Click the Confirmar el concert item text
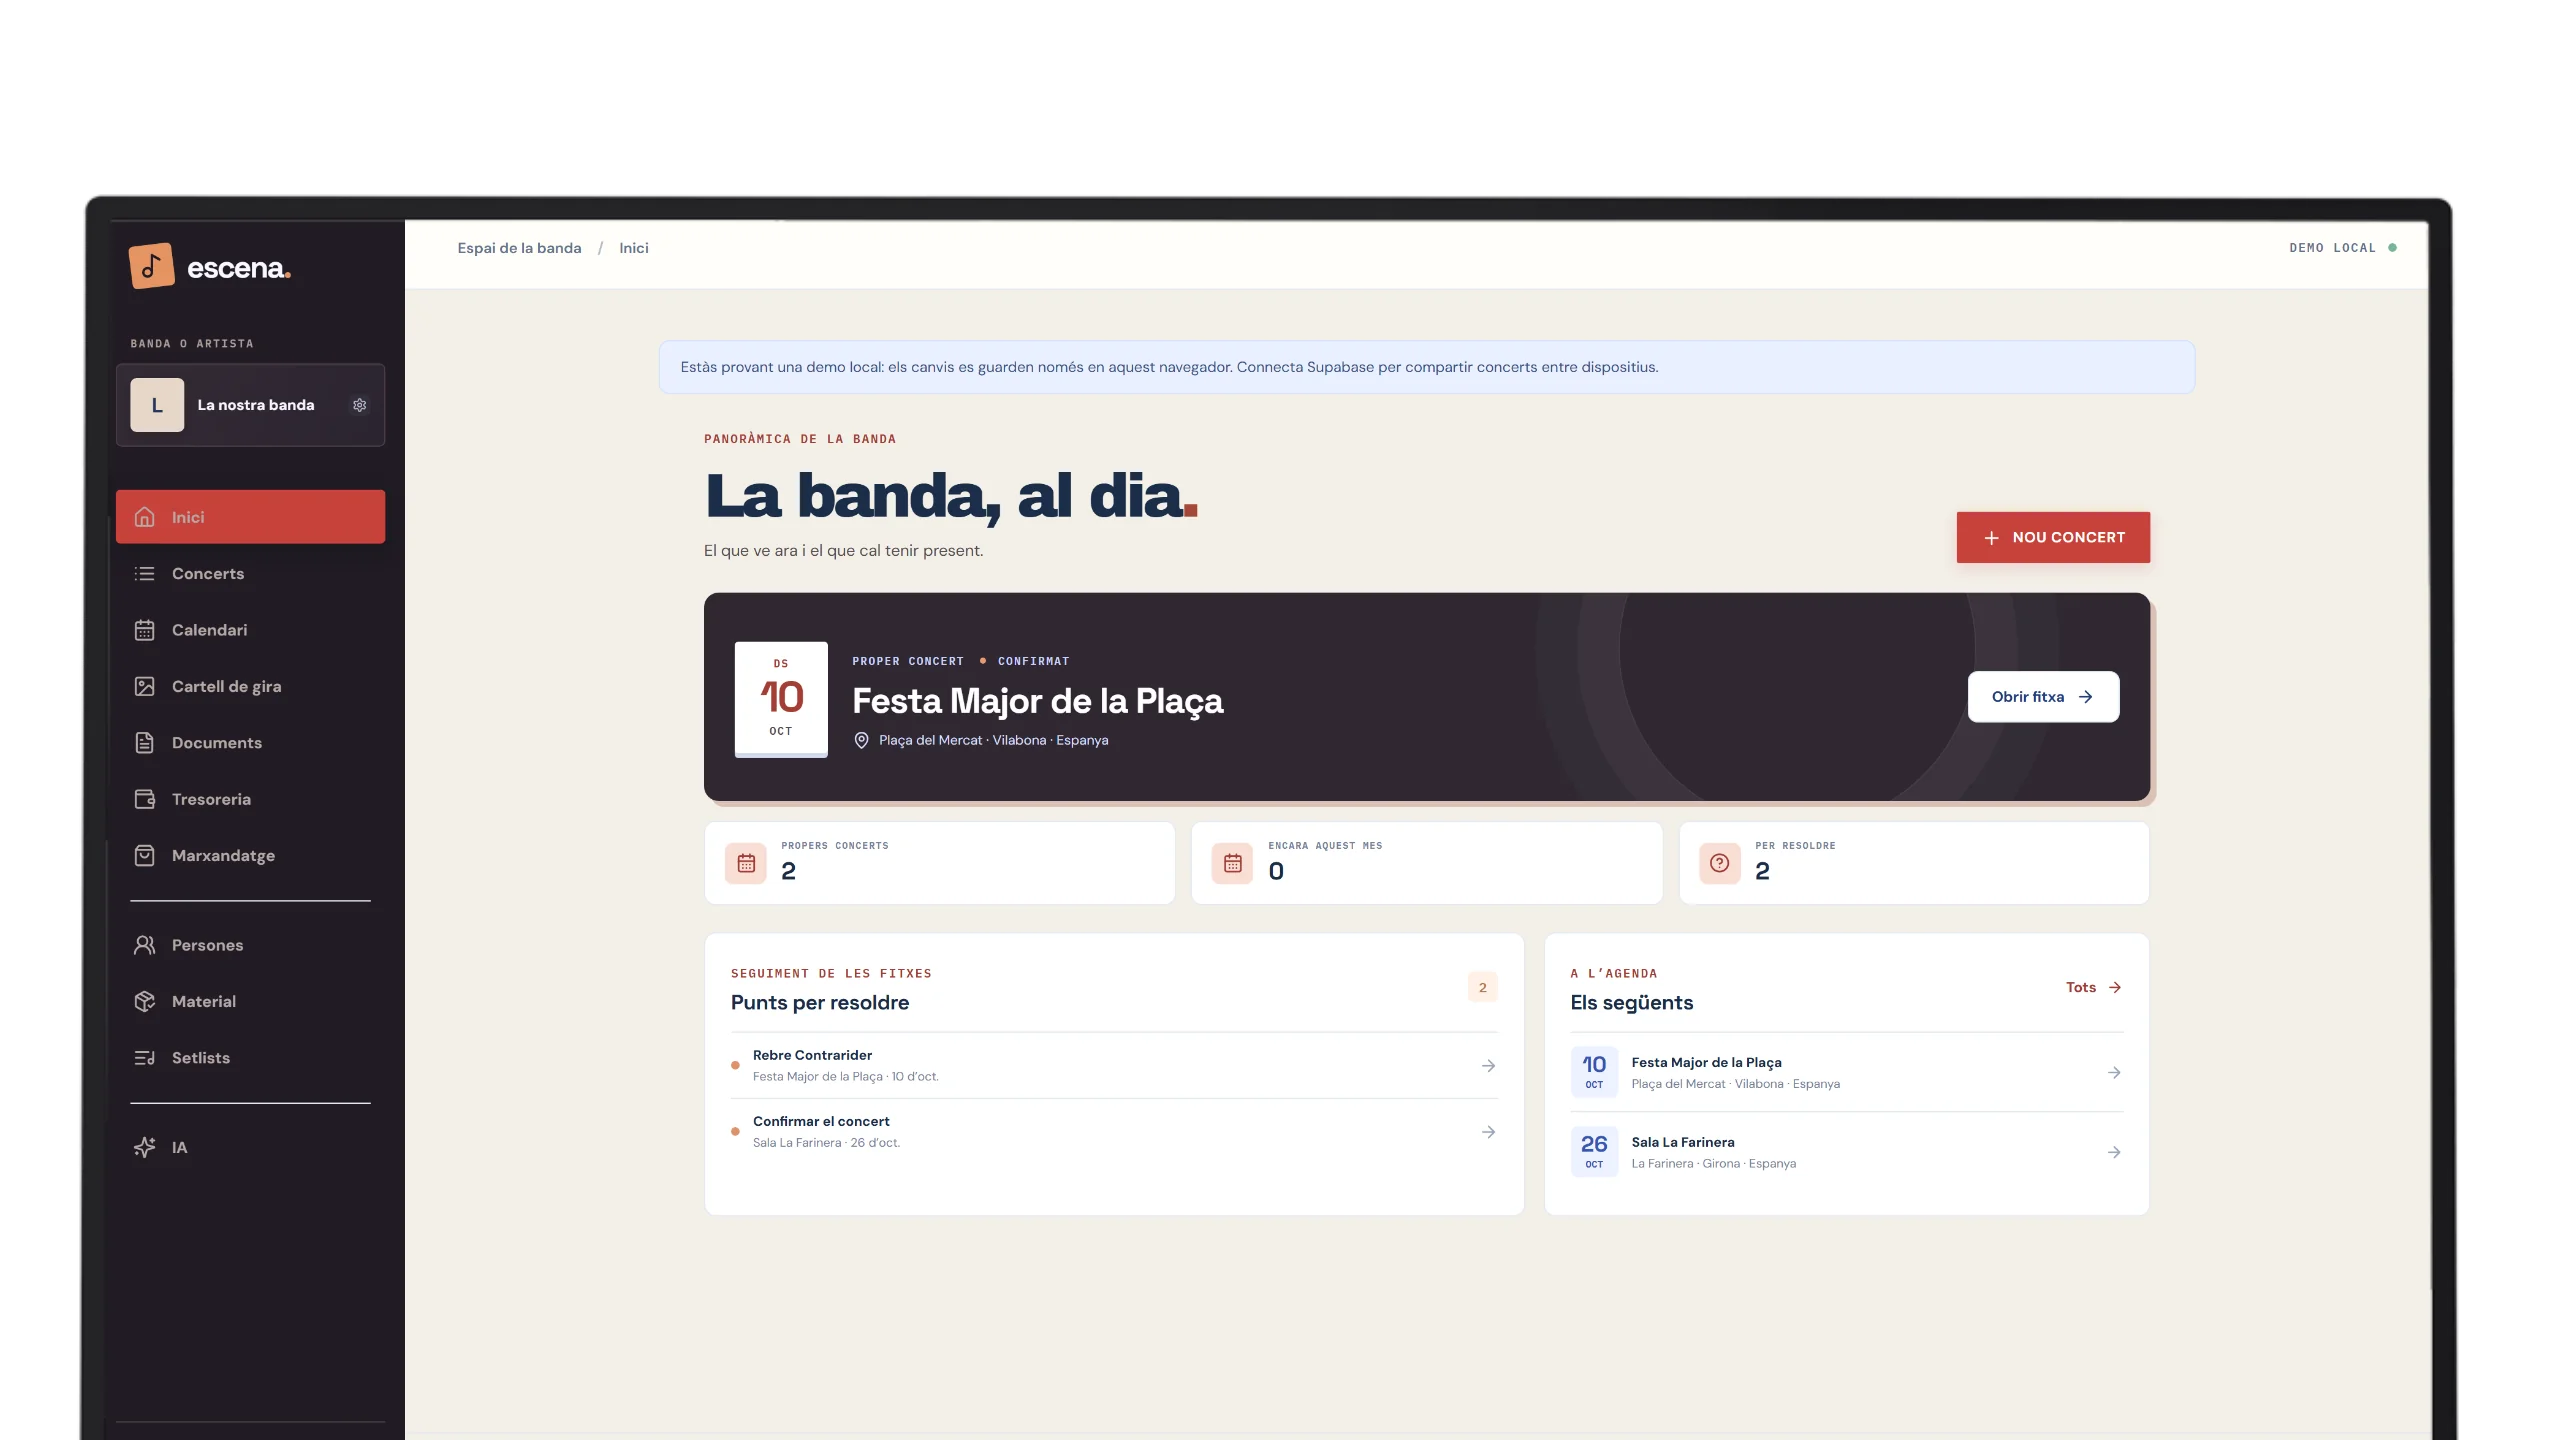 pyautogui.click(x=821, y=1121)
